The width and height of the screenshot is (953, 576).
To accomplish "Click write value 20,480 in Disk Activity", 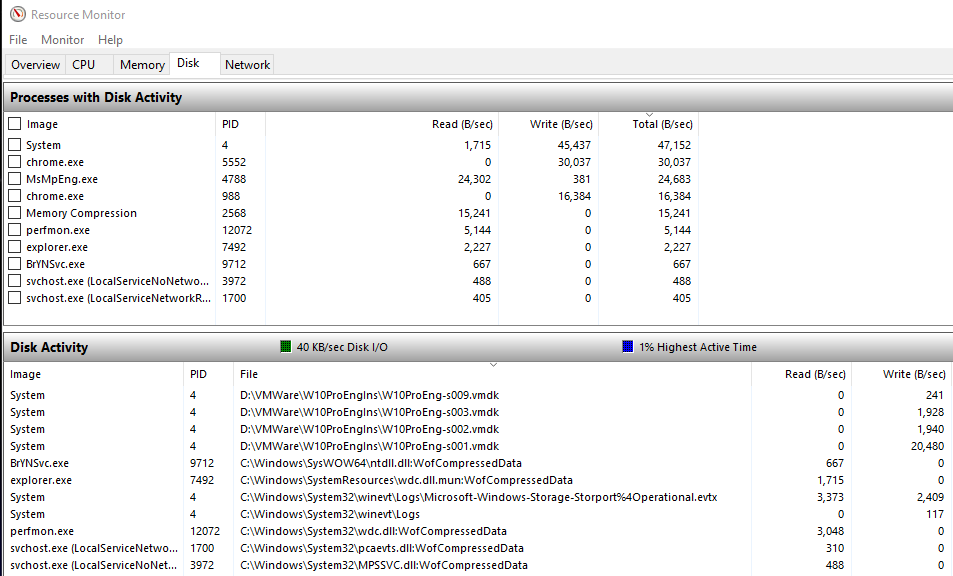I will click(x=927, y=446).
